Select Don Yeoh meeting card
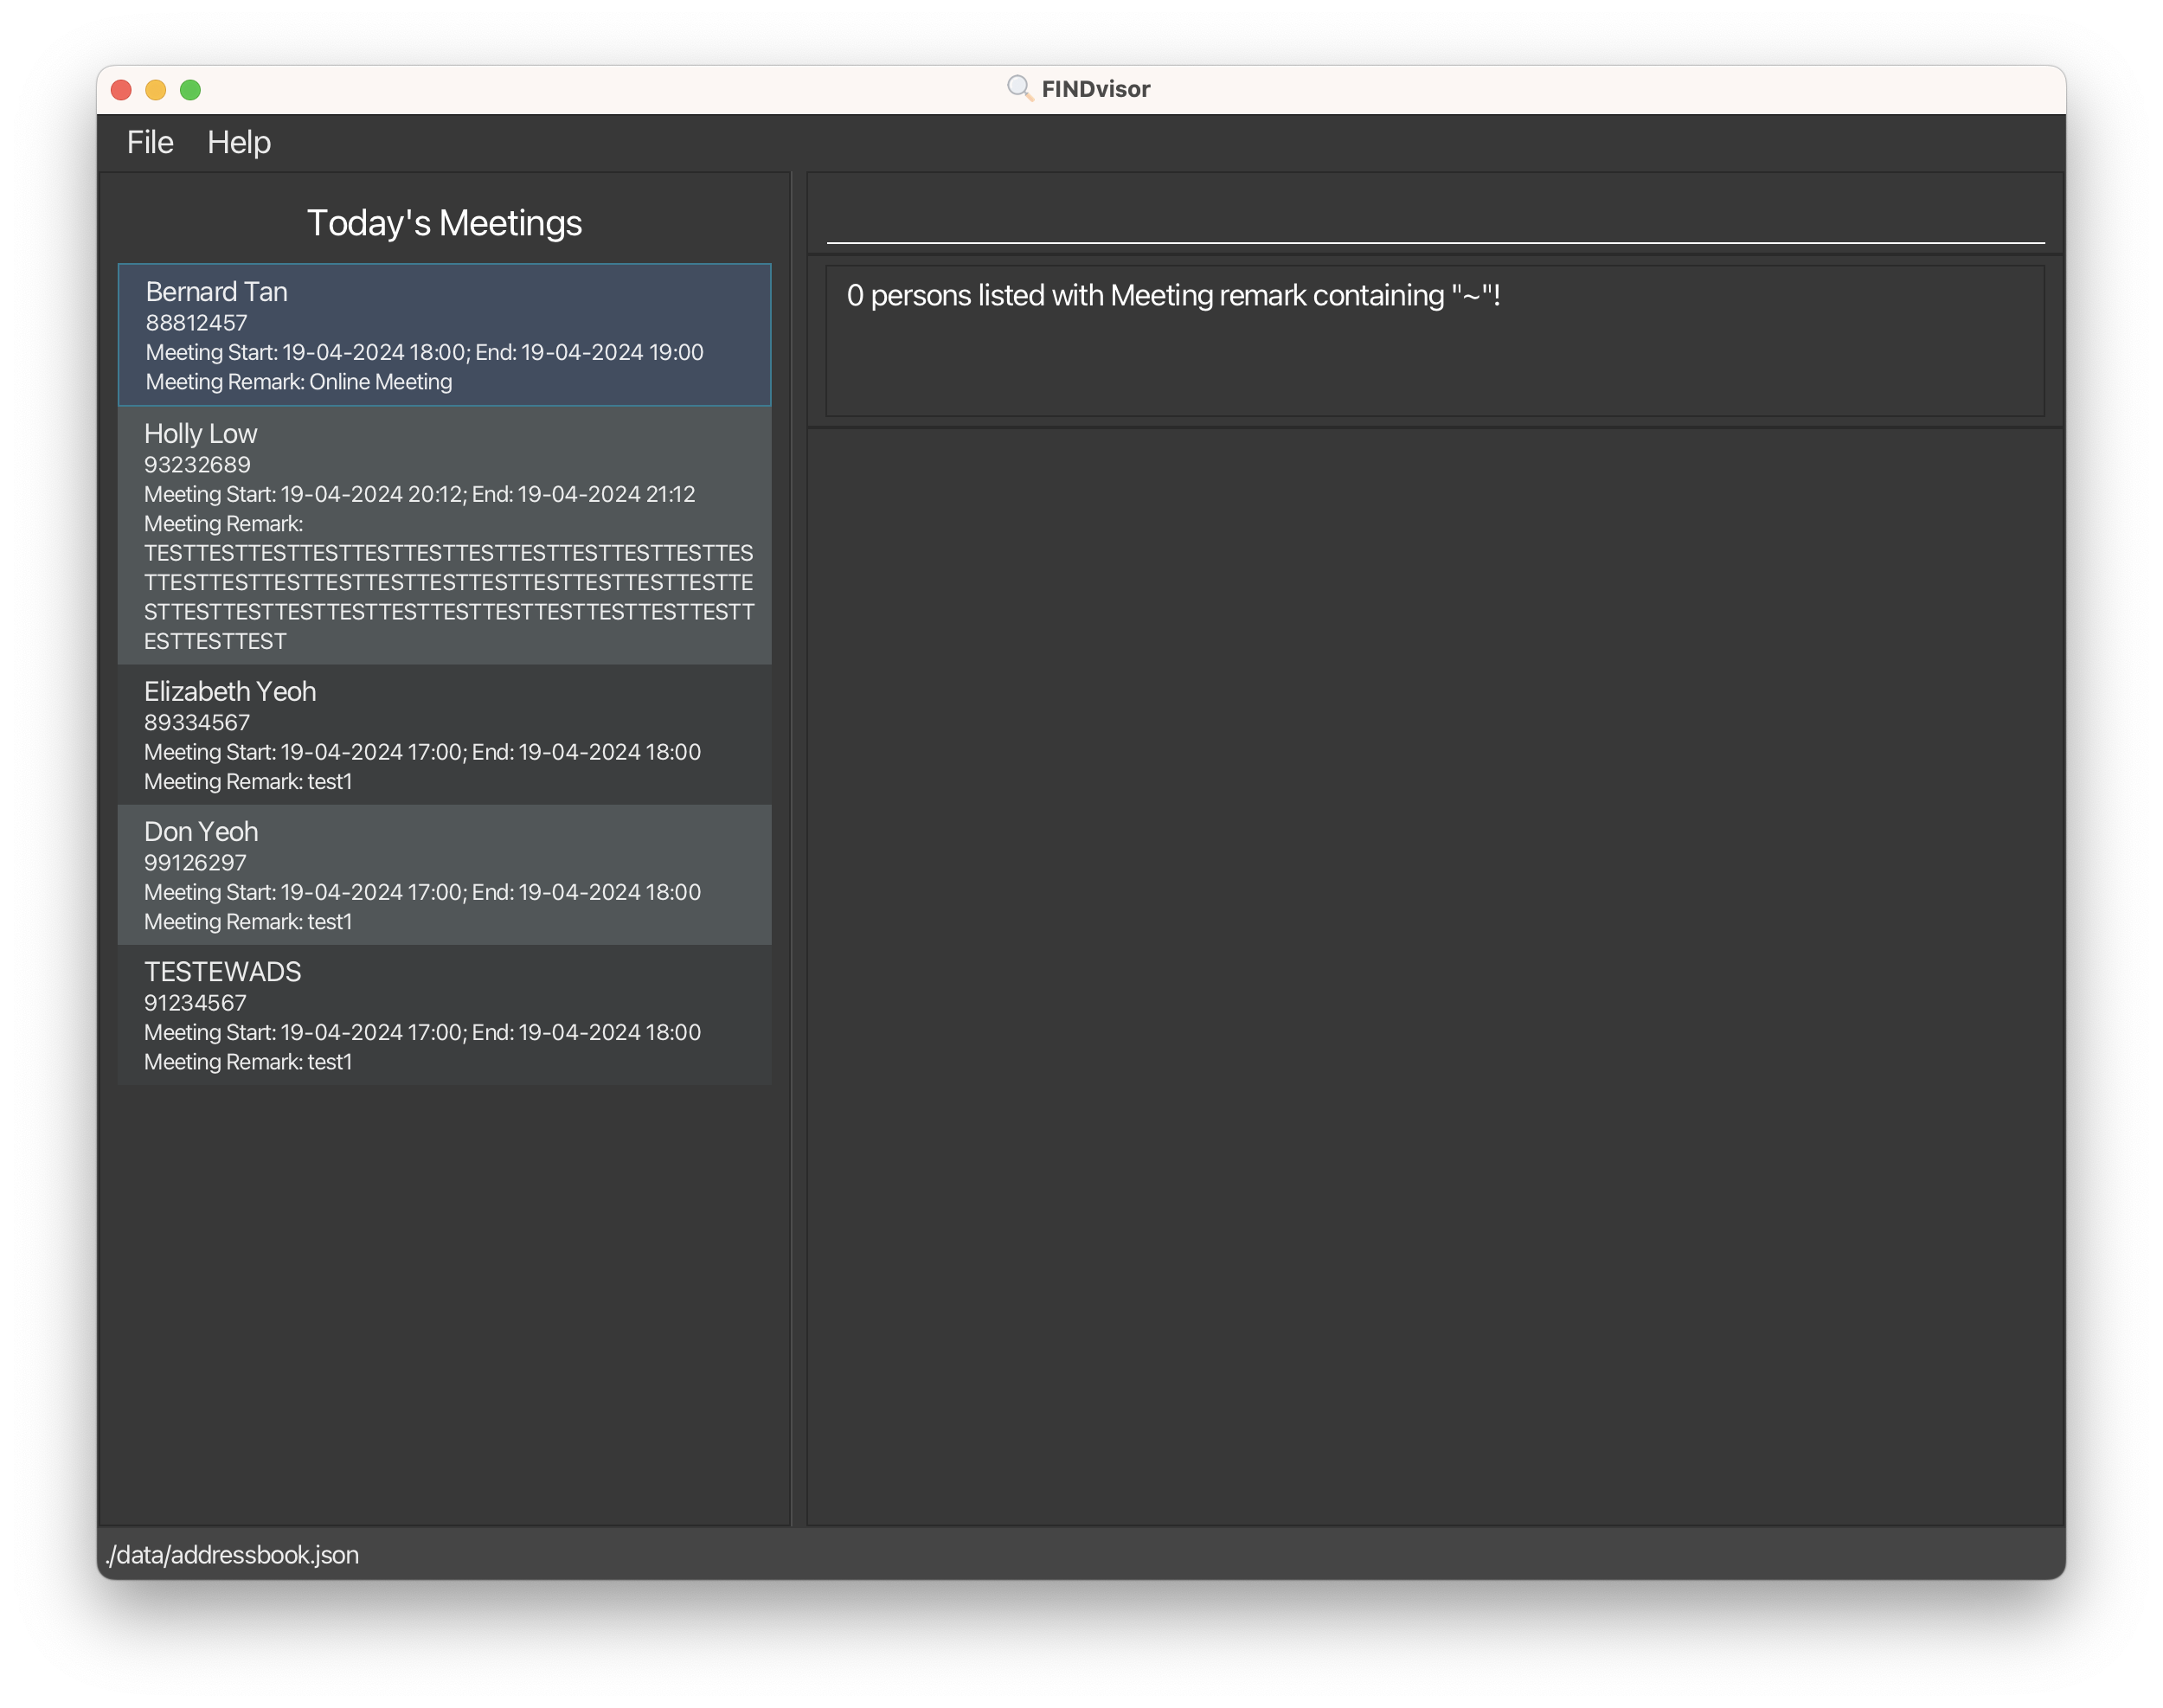2163x1708 pixels. tap(444, 875)
